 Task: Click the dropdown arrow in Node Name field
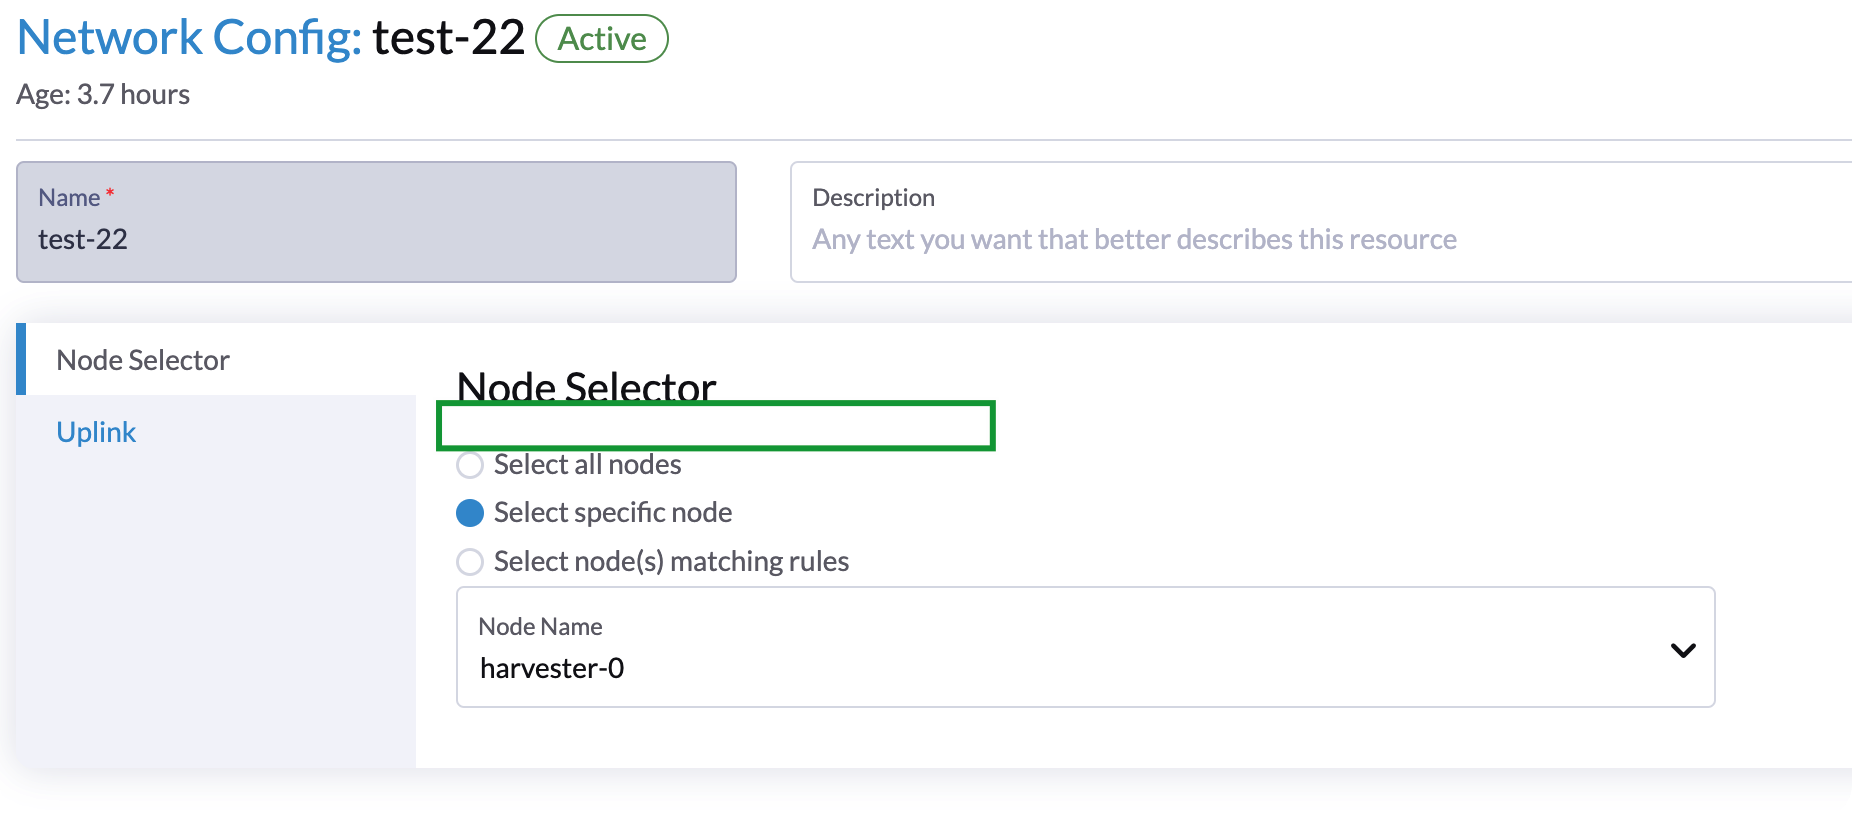(1683, 648)
